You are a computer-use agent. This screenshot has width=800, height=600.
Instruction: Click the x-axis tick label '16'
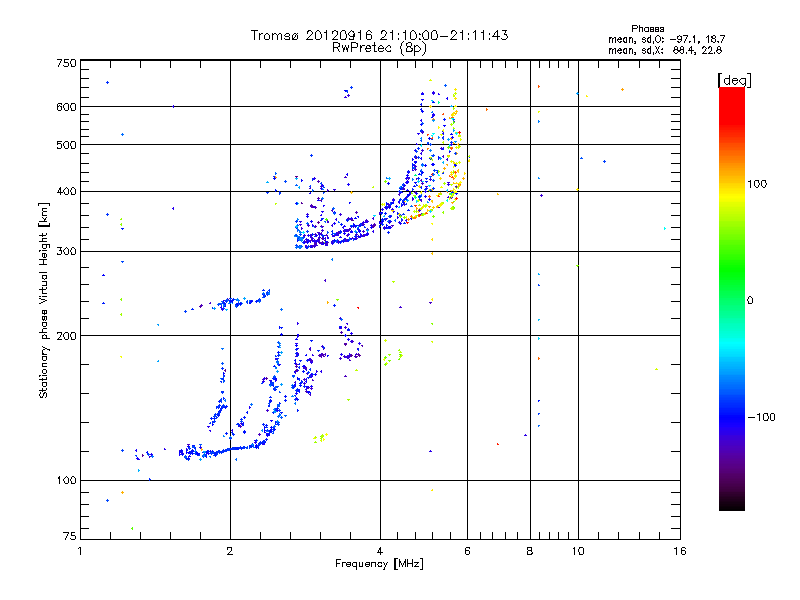(x=680, y=551)
